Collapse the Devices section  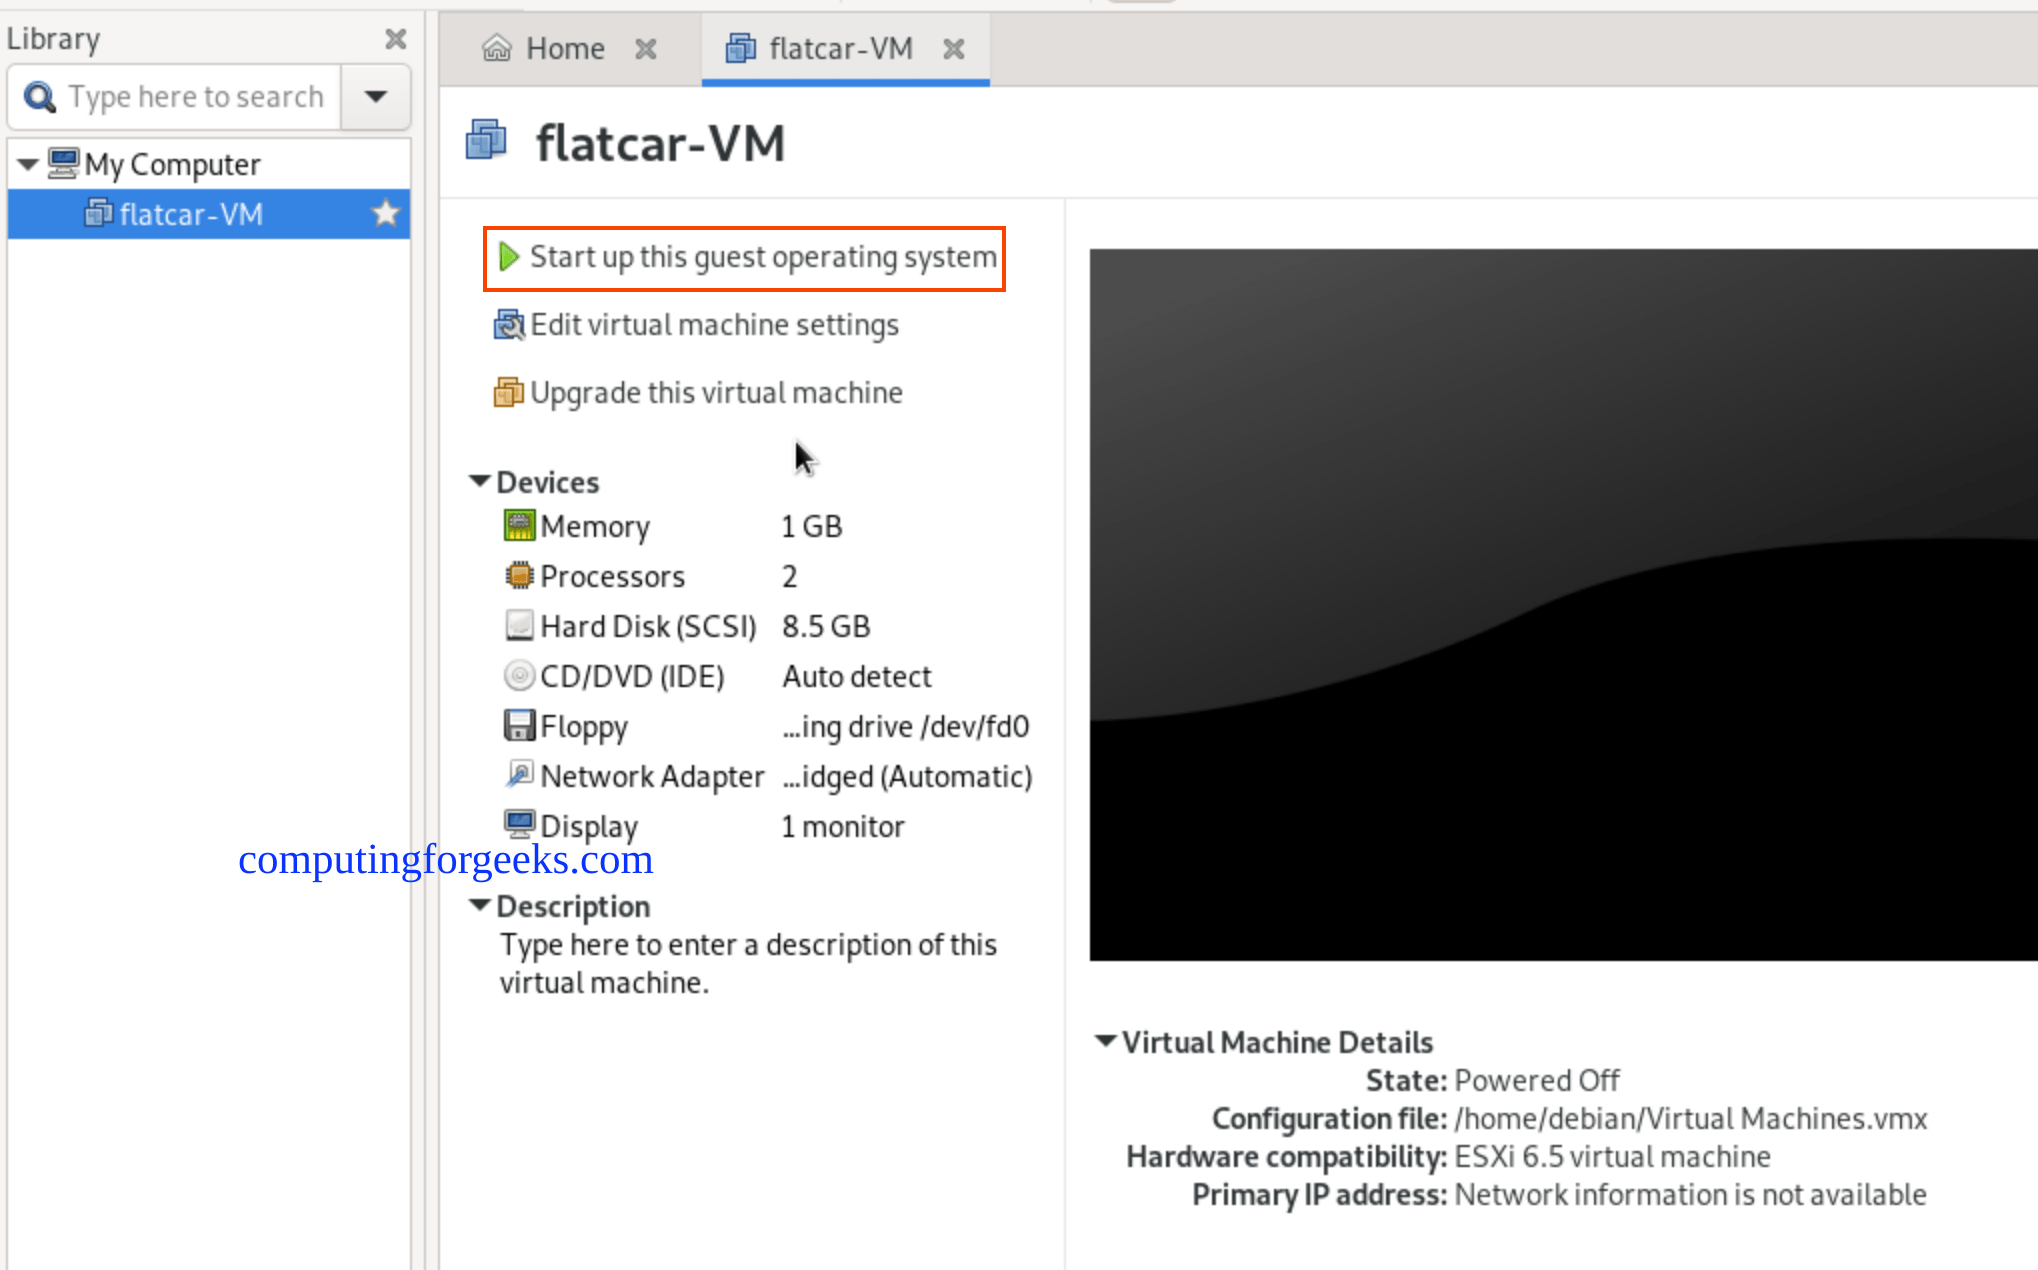click(479, 479)
